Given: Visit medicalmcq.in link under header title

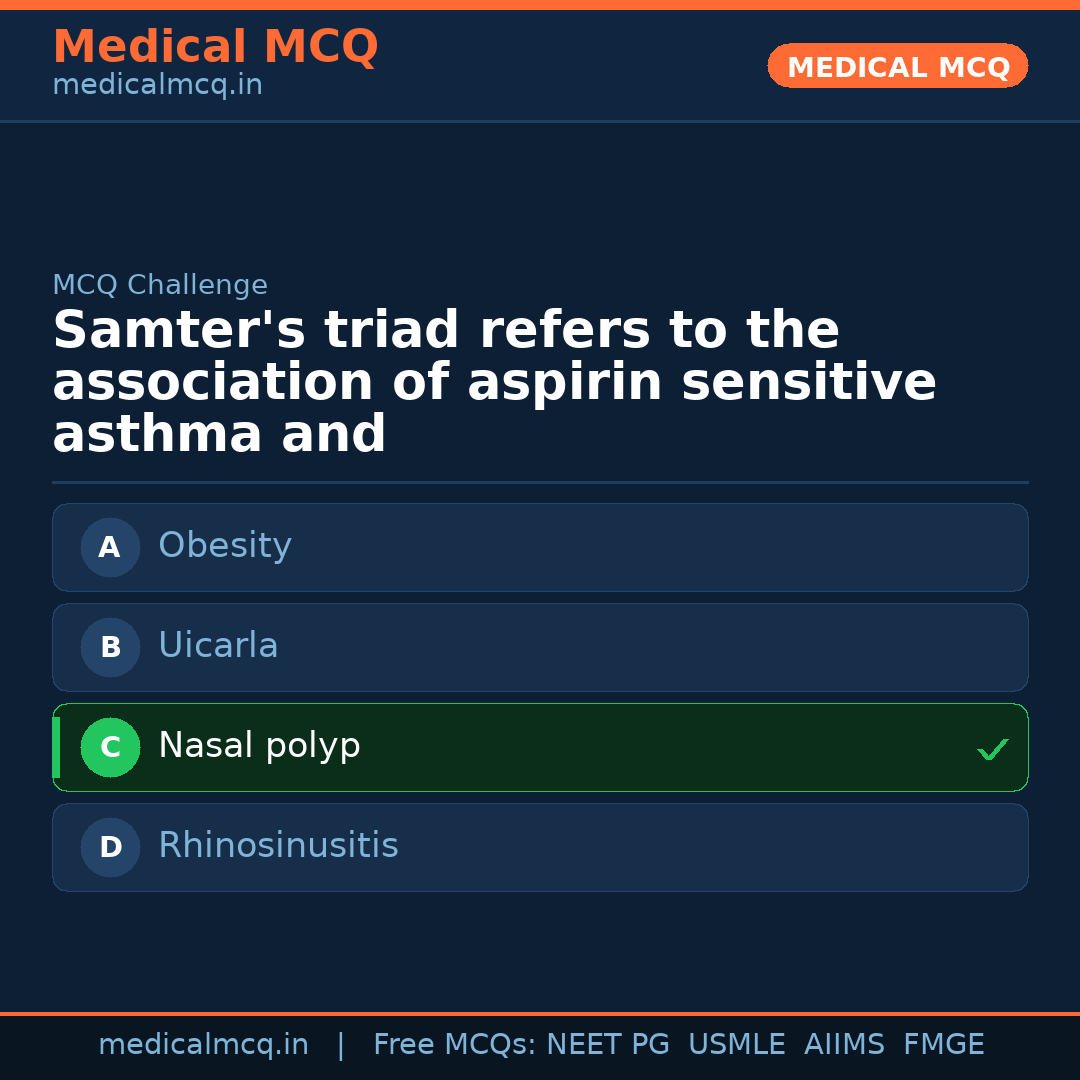Looking at the screenshot, I should tap(157, 85).
